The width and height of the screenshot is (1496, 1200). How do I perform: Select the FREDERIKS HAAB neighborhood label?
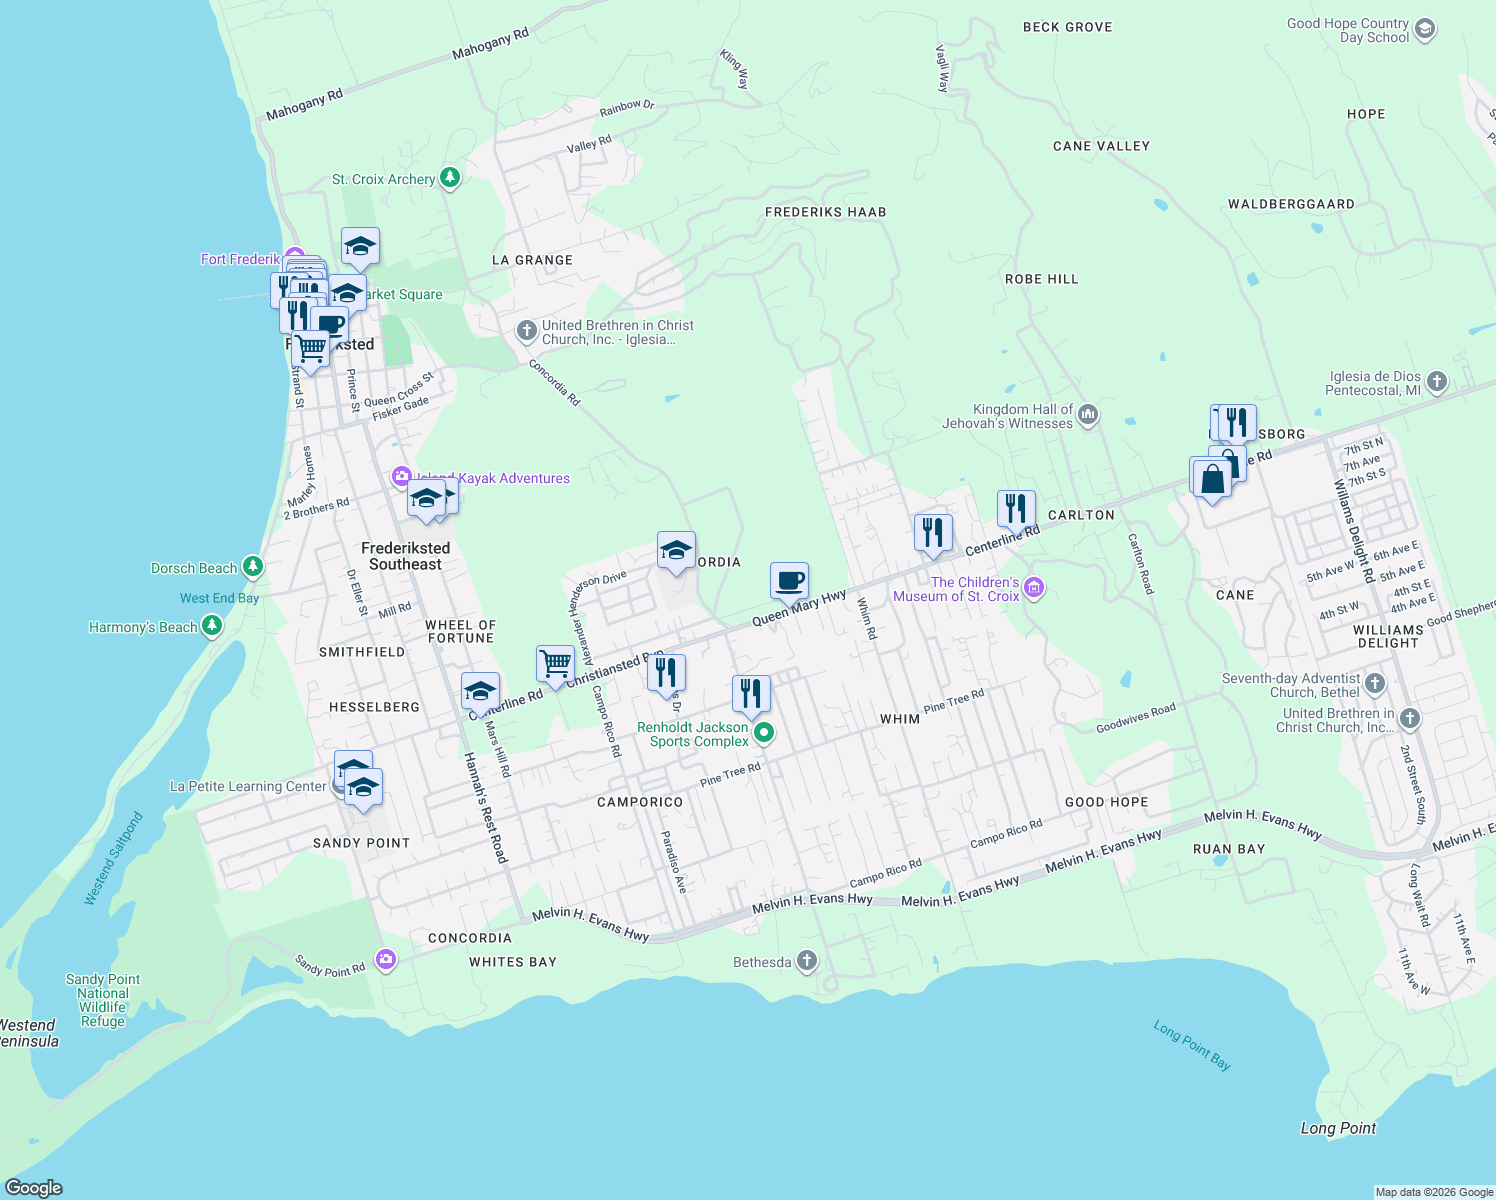pyautogui.click(x=826, y=212)
